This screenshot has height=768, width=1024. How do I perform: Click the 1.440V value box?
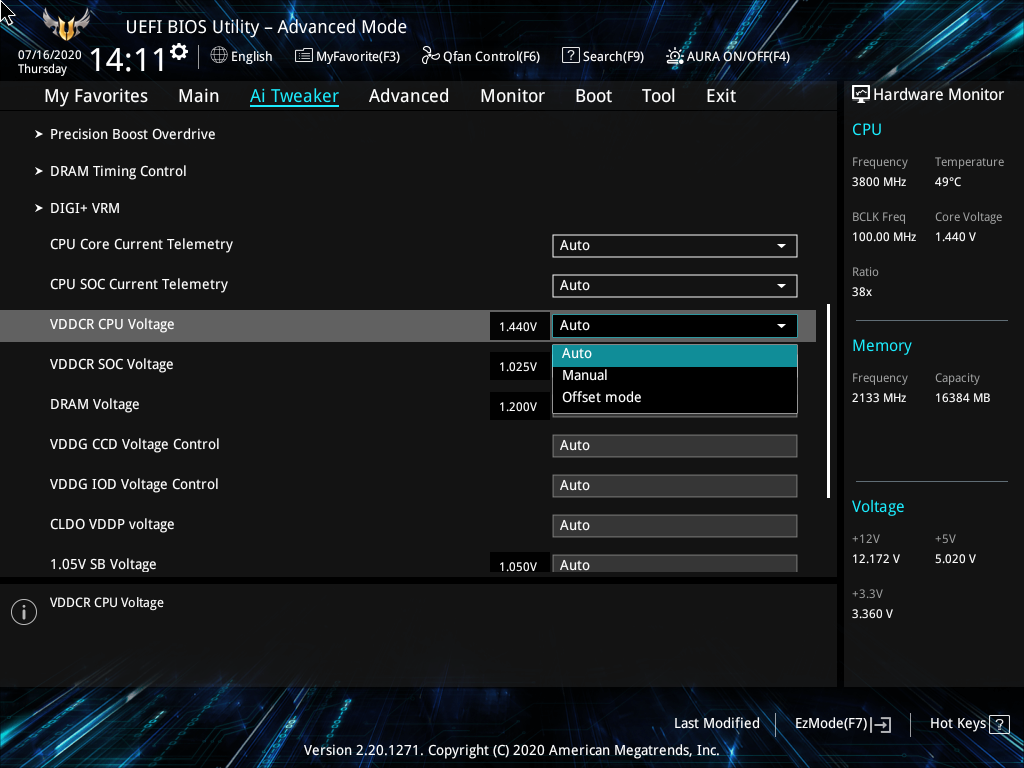click(x=519, y=326)
